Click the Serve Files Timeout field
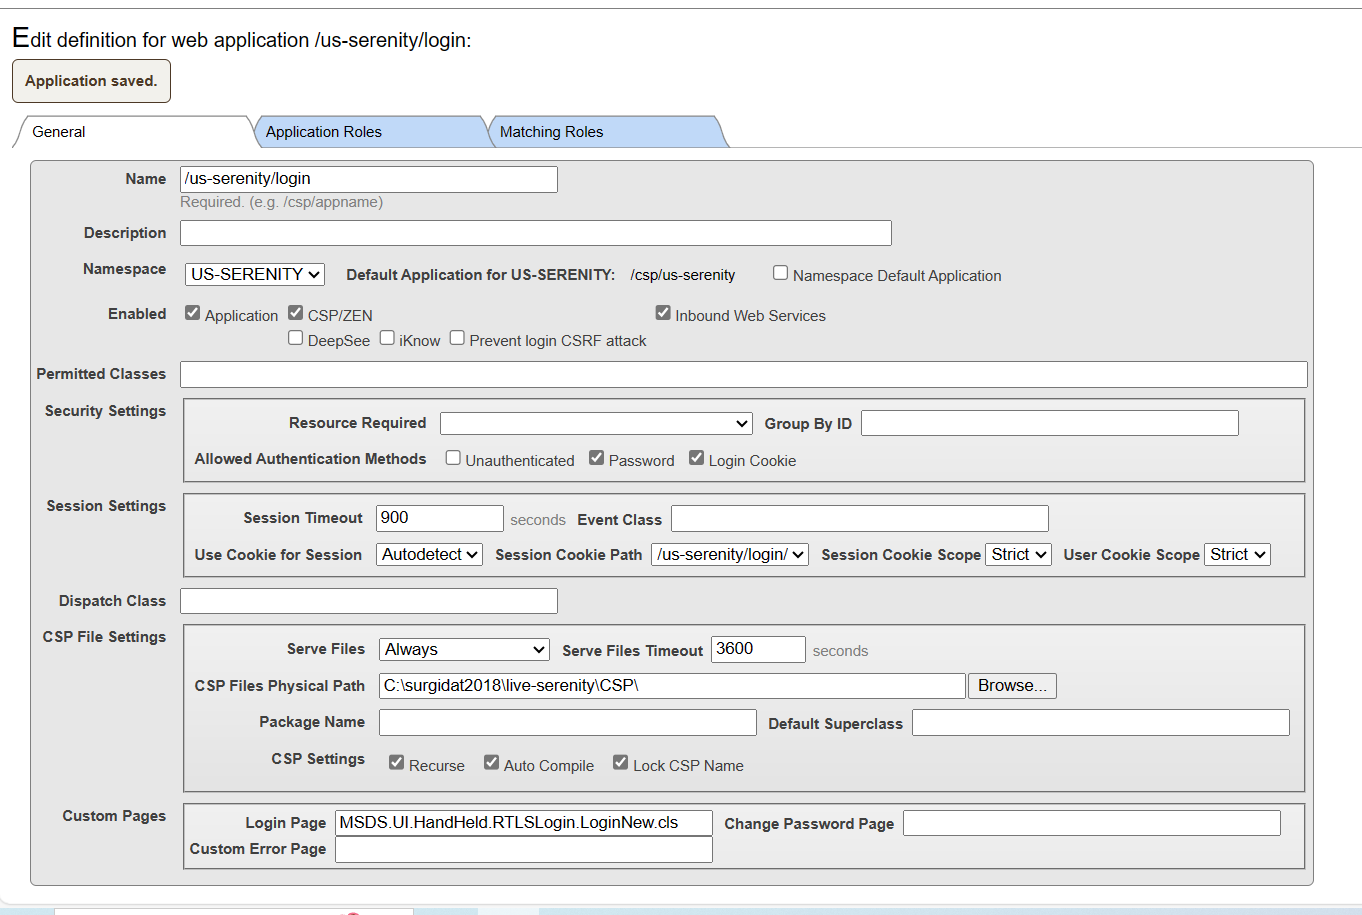Image resolution: width=1362 pixels, height=915 pixels. [758, 649]
